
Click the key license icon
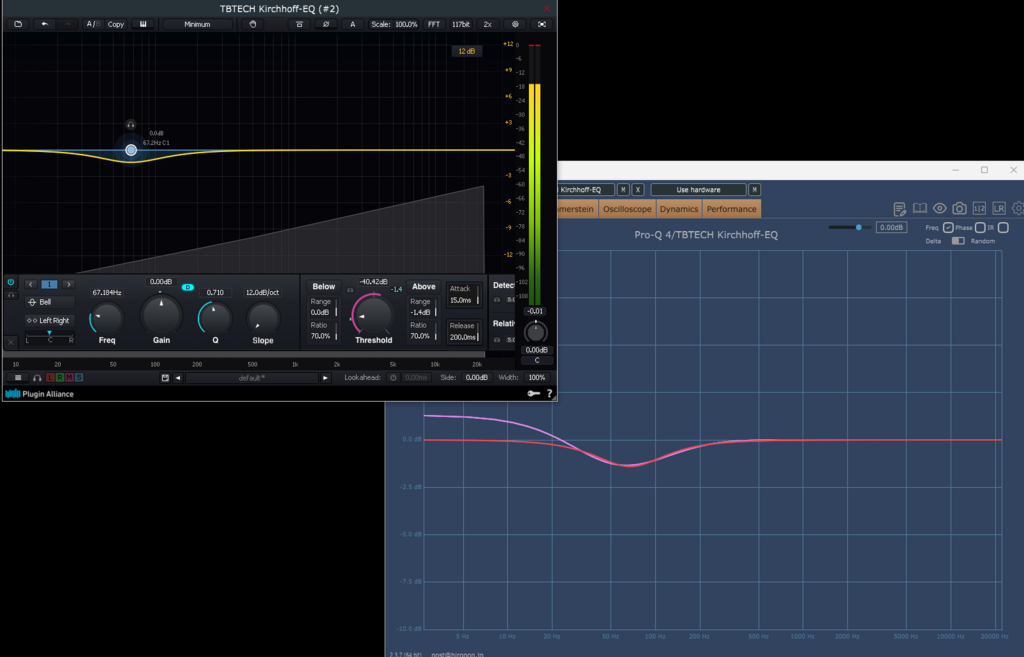(x=534, y=393)
